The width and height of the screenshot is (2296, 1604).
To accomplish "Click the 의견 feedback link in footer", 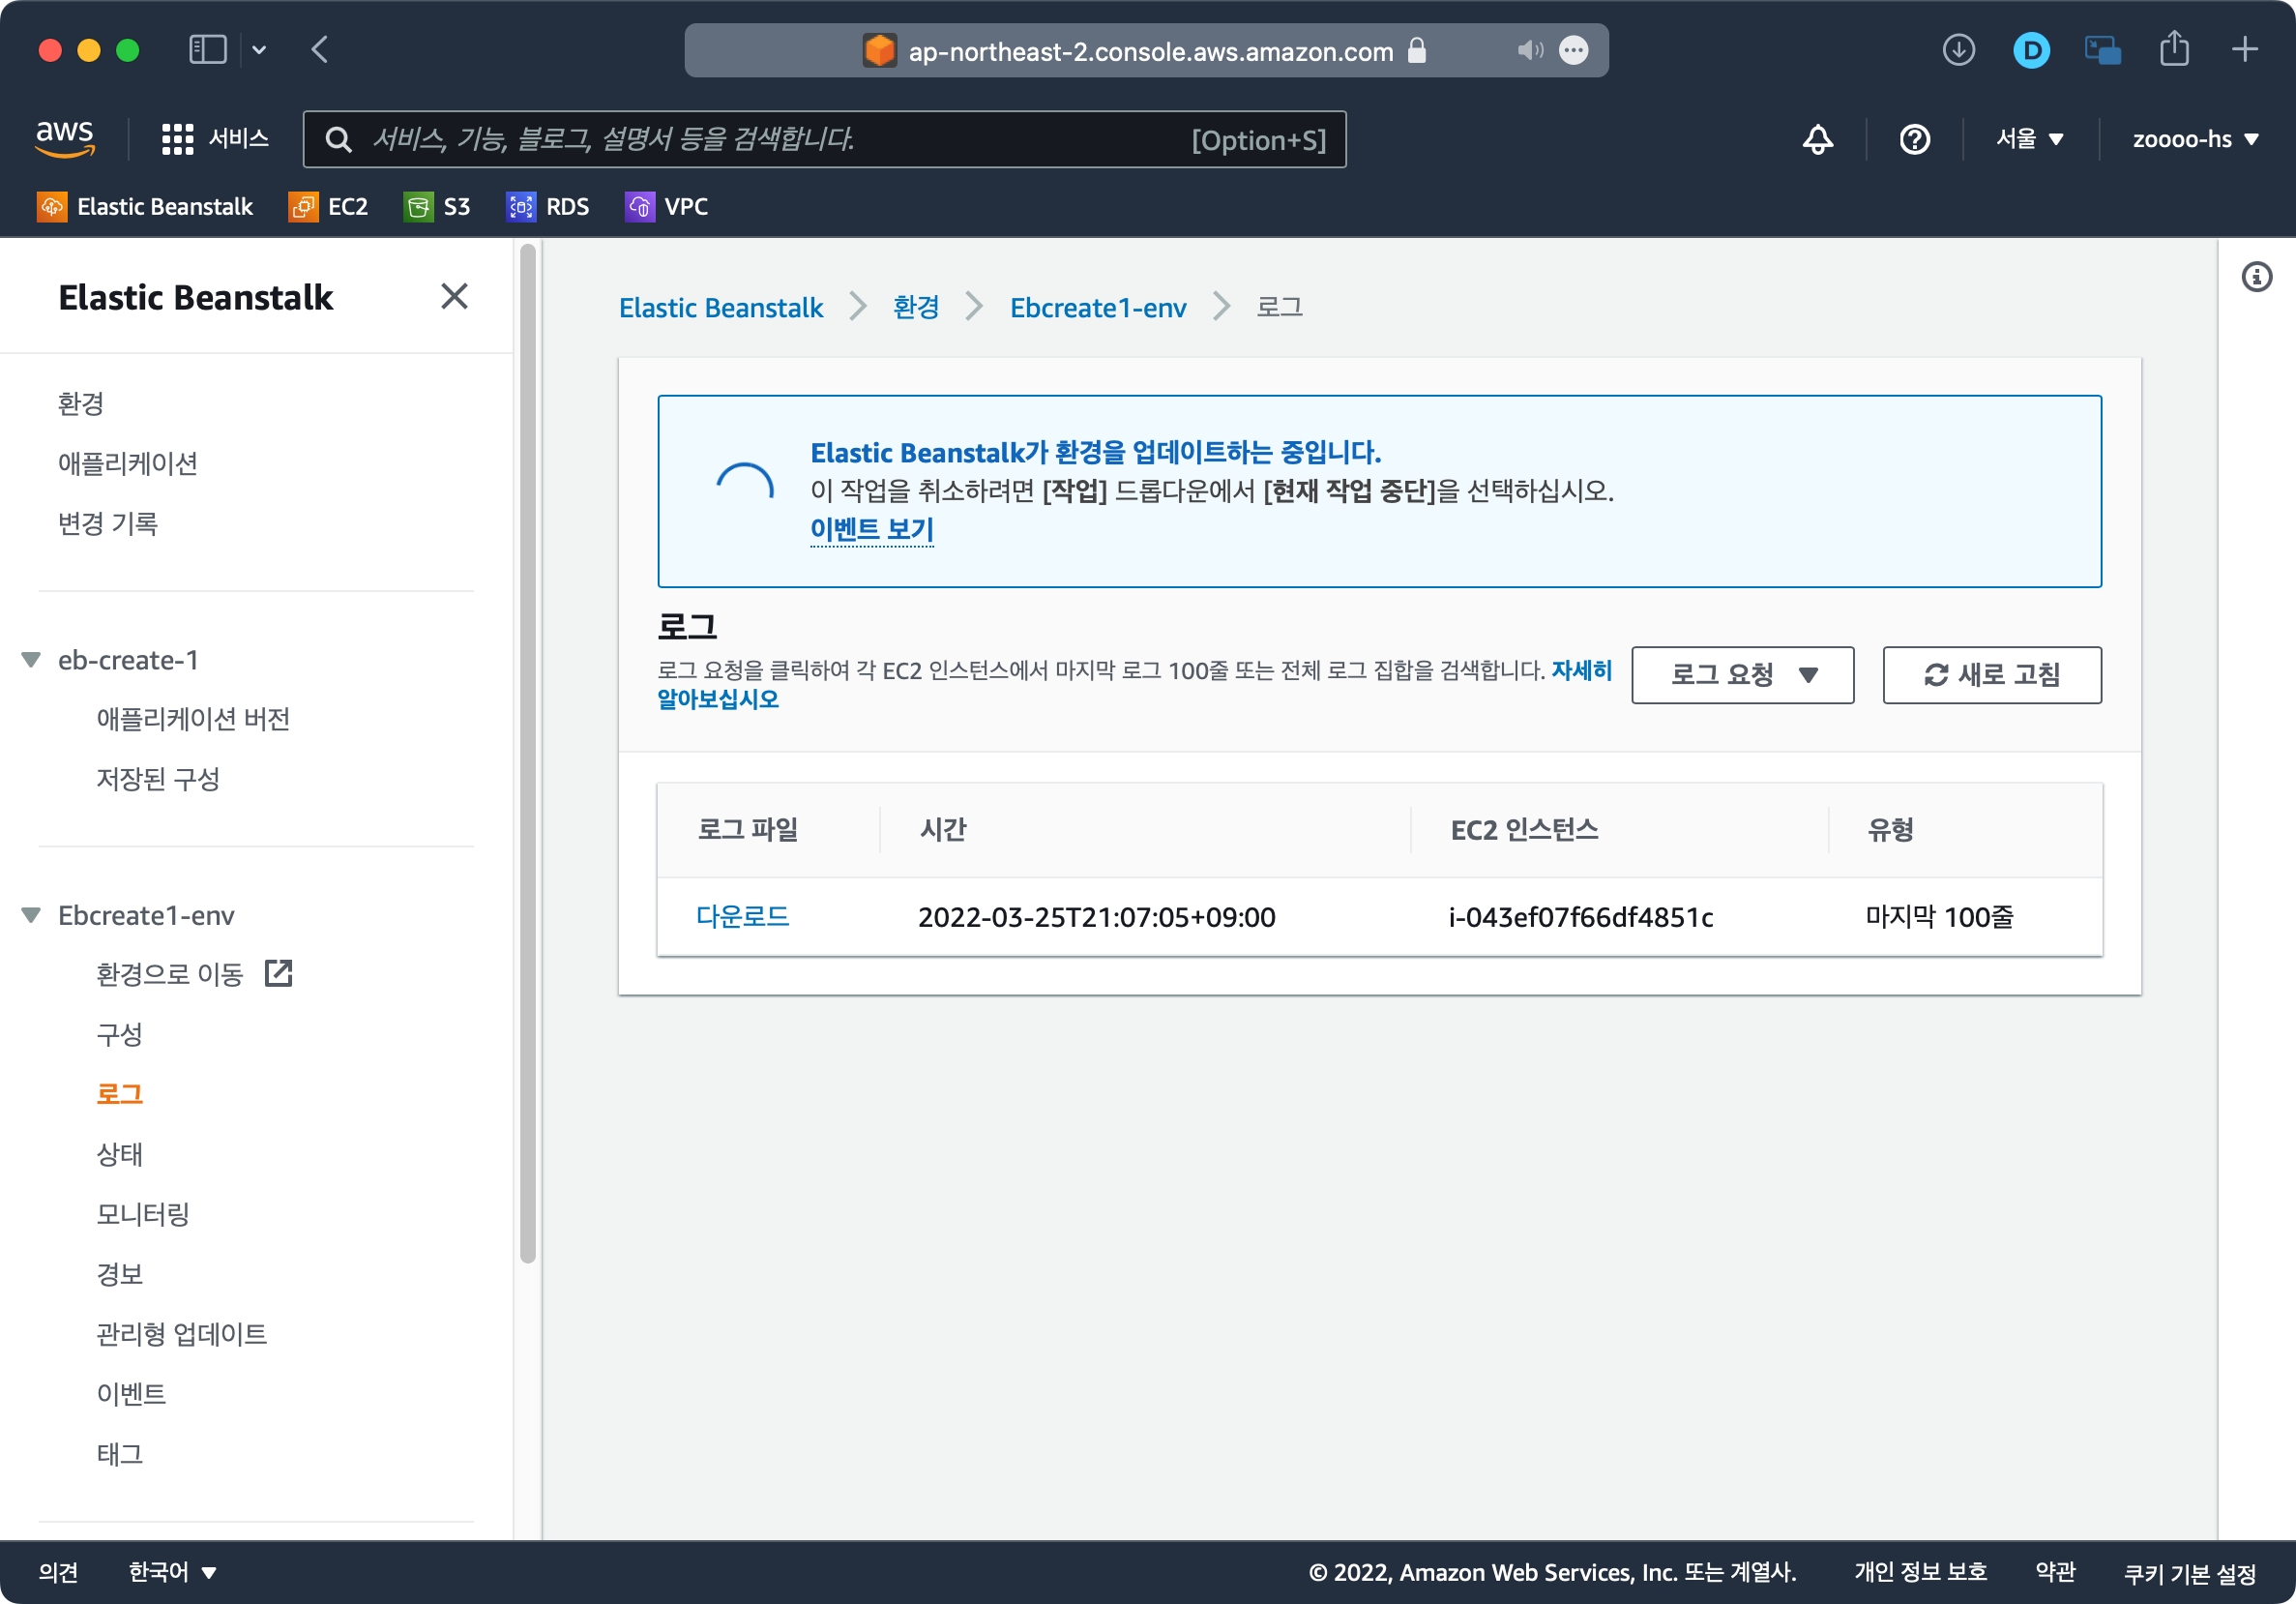I will pyautogui.click(x=58, y=1572).
